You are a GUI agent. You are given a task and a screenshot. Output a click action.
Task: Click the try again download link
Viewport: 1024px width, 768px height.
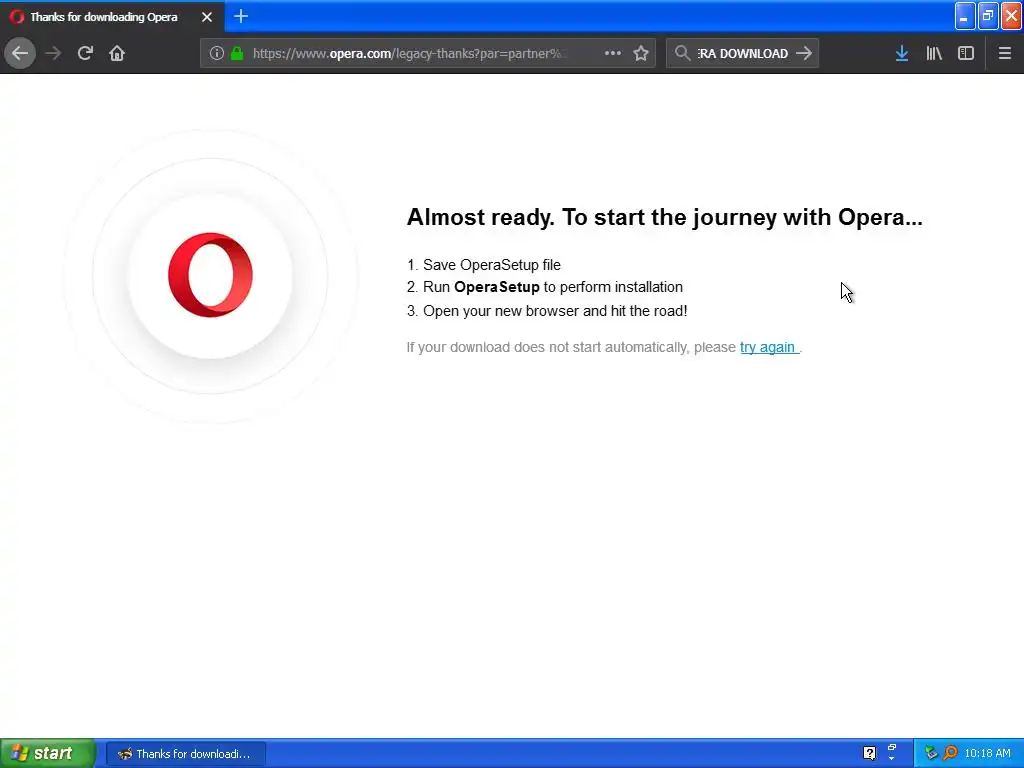(768, 347)
